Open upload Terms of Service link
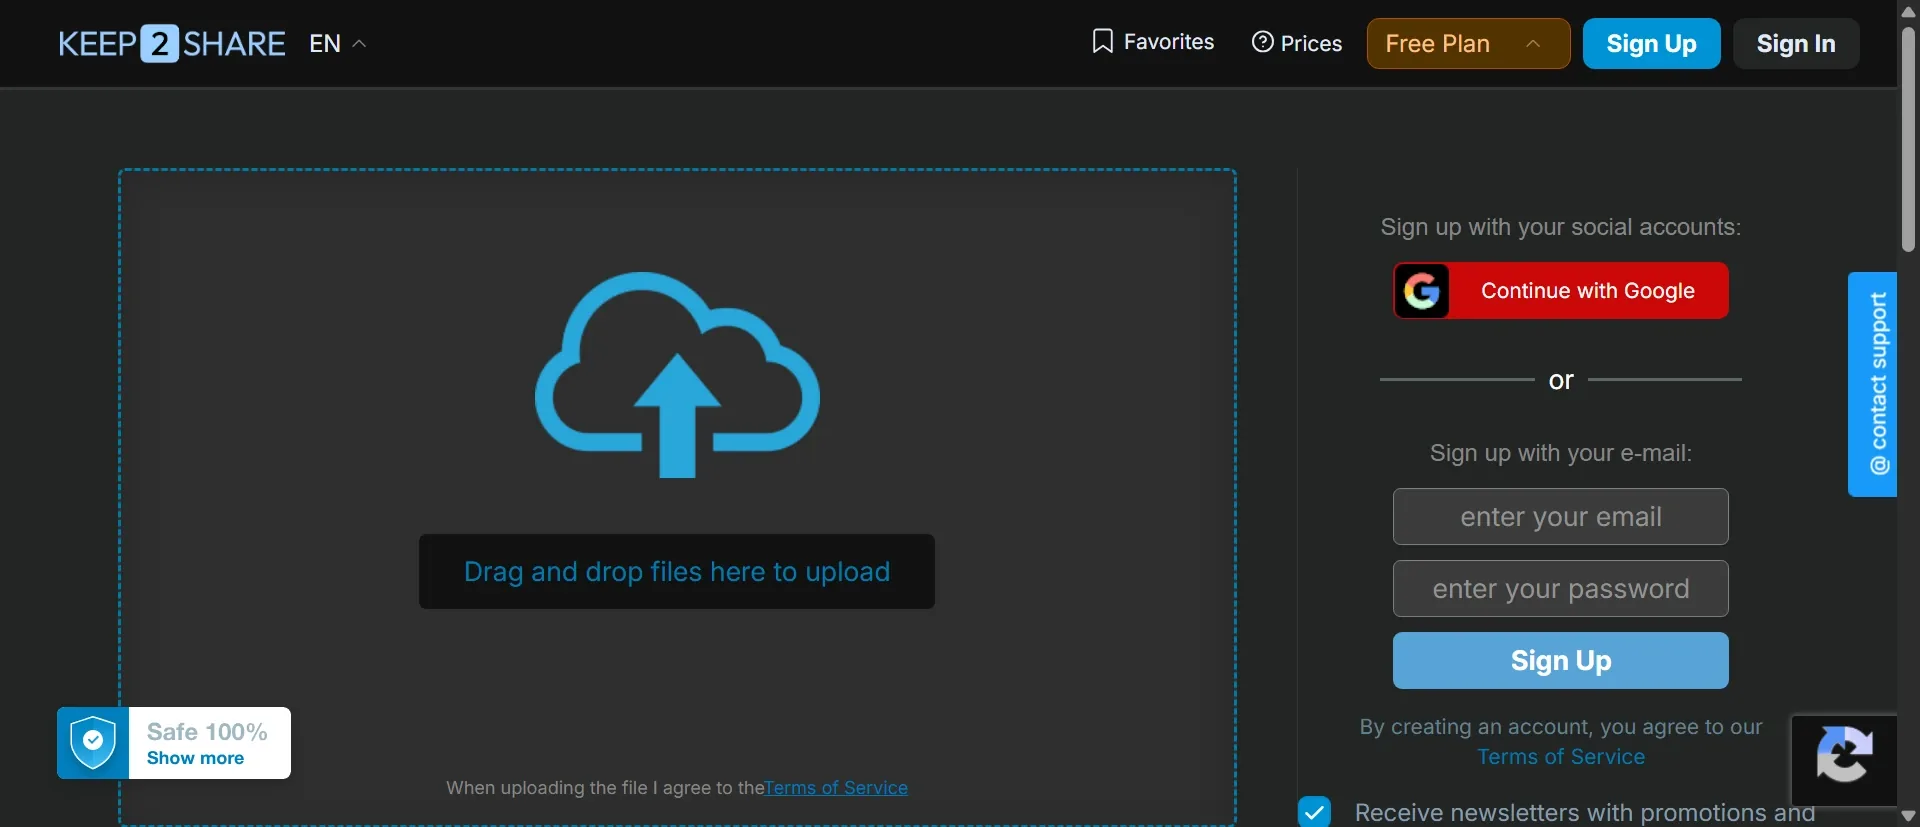The width and height of the screenshot is (1920, 827). (836, 788)
